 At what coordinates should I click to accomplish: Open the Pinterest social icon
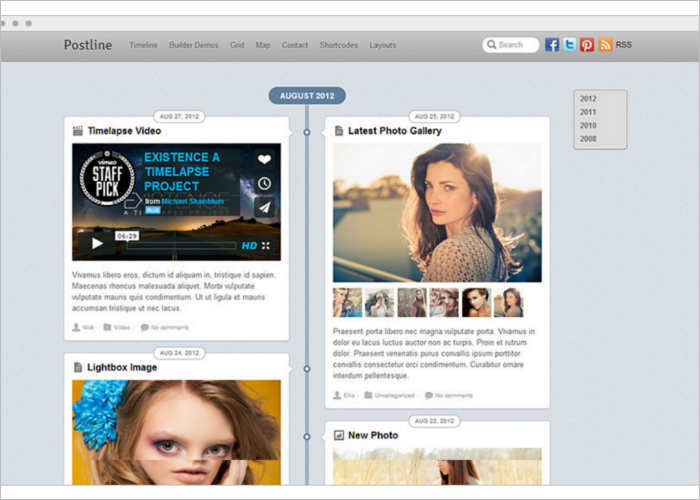(x=587, y=45)
